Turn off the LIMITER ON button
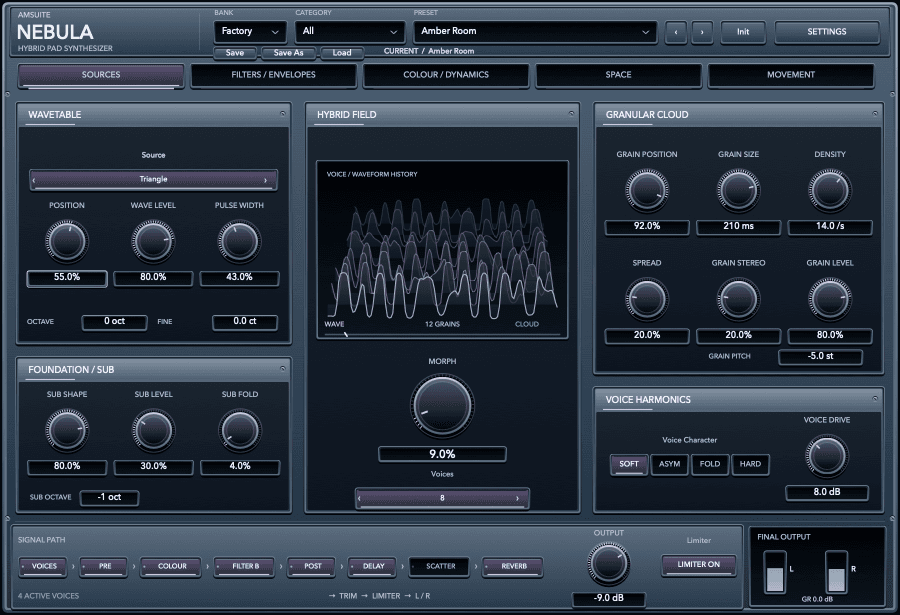Screen dimensions: 900x615 click(699, 564)
